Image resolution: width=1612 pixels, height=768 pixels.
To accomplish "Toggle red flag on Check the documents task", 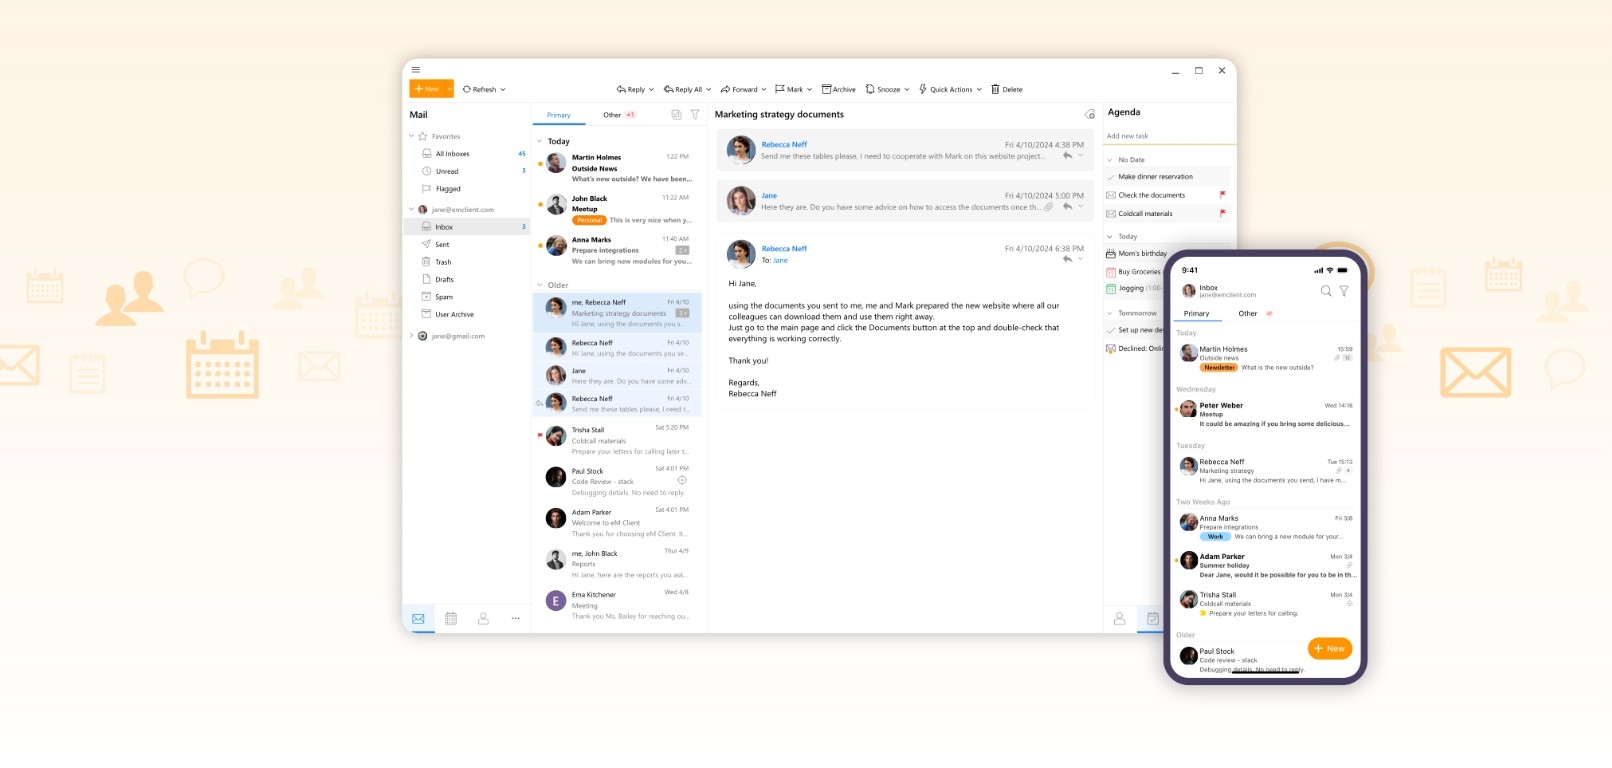I will [1222, 195].
